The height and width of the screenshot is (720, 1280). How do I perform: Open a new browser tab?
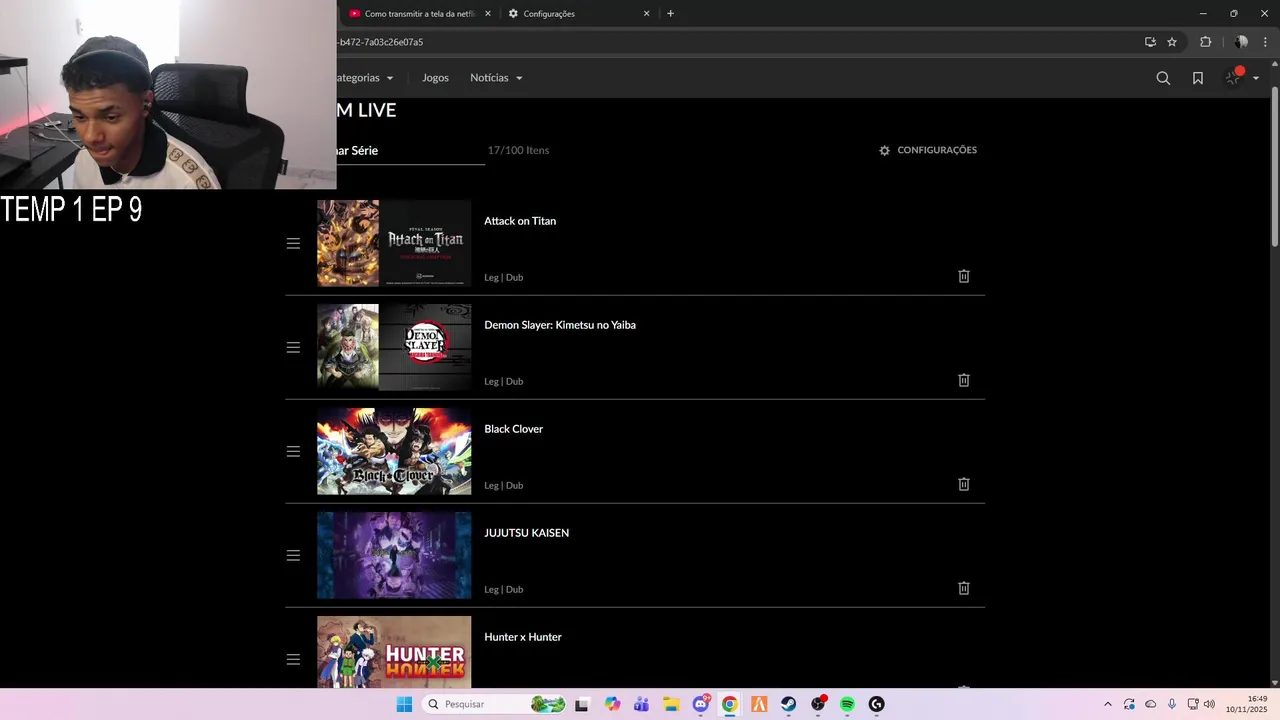[x=670, y=14]
